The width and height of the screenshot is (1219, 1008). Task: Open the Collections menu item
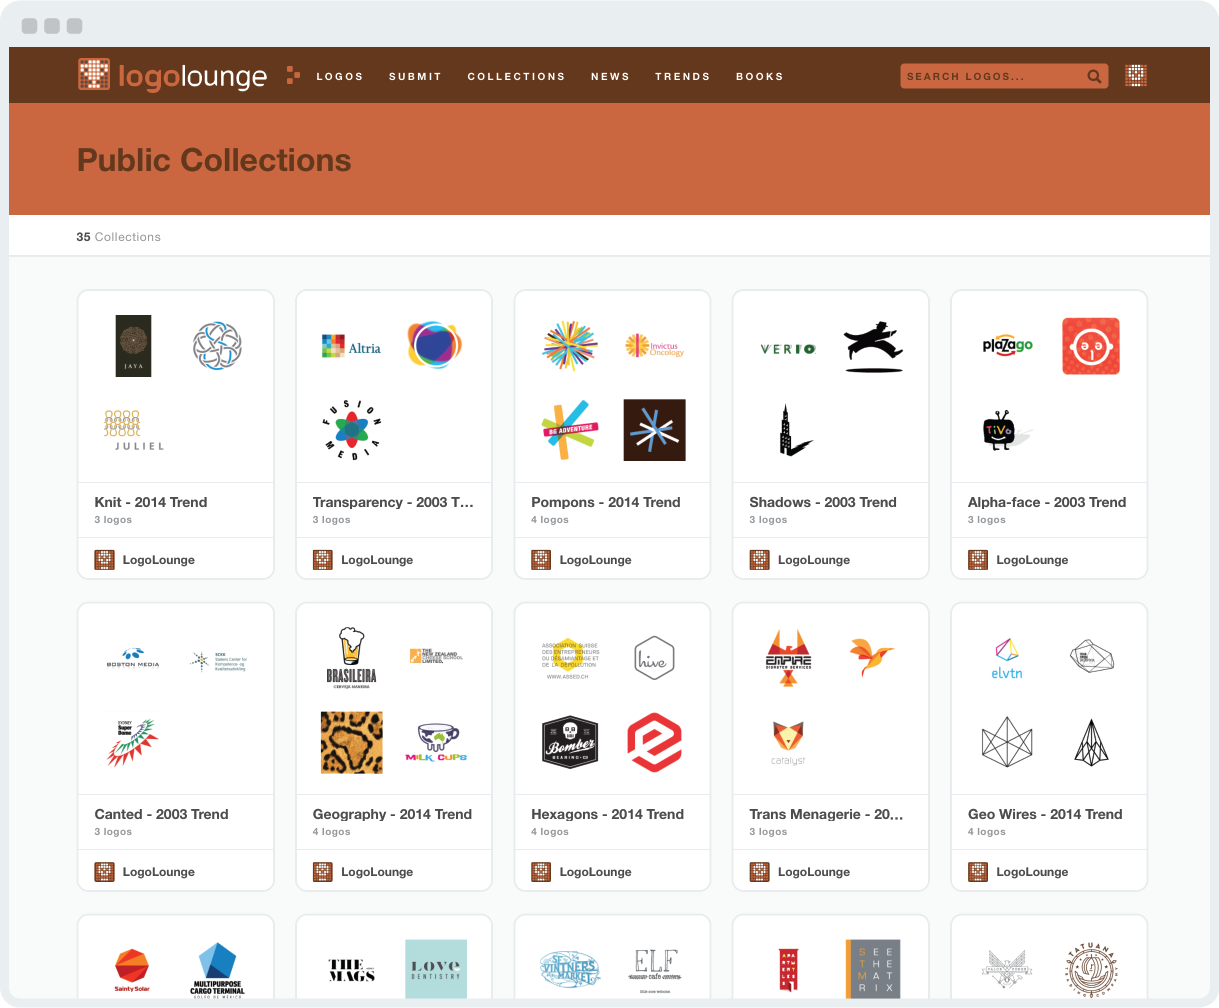point(516,76)
